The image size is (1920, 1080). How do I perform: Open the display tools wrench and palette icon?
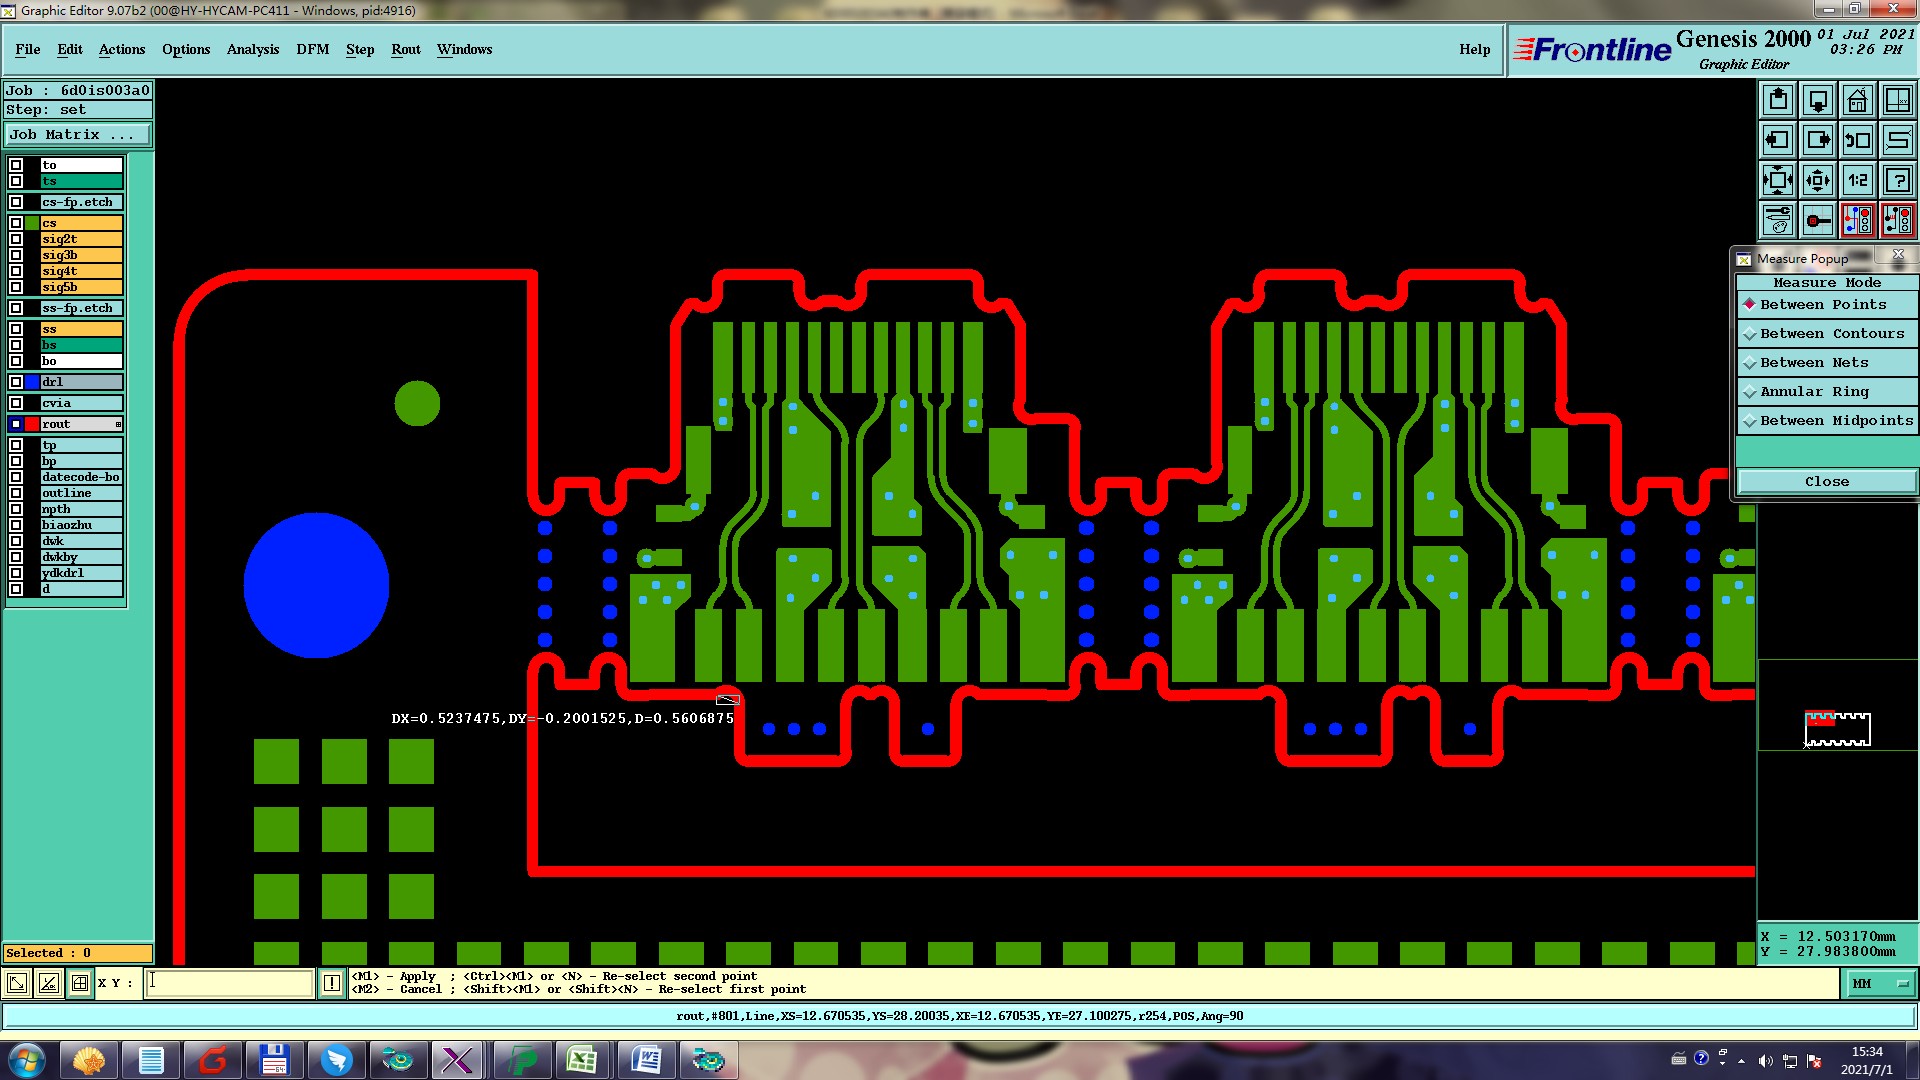click(1778, 220)
